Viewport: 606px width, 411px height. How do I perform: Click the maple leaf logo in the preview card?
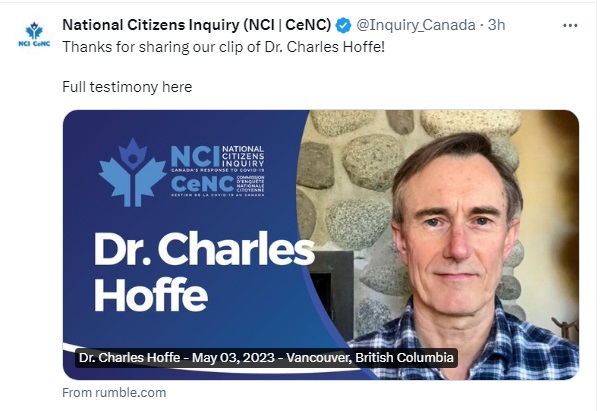[x=132, y=172]
